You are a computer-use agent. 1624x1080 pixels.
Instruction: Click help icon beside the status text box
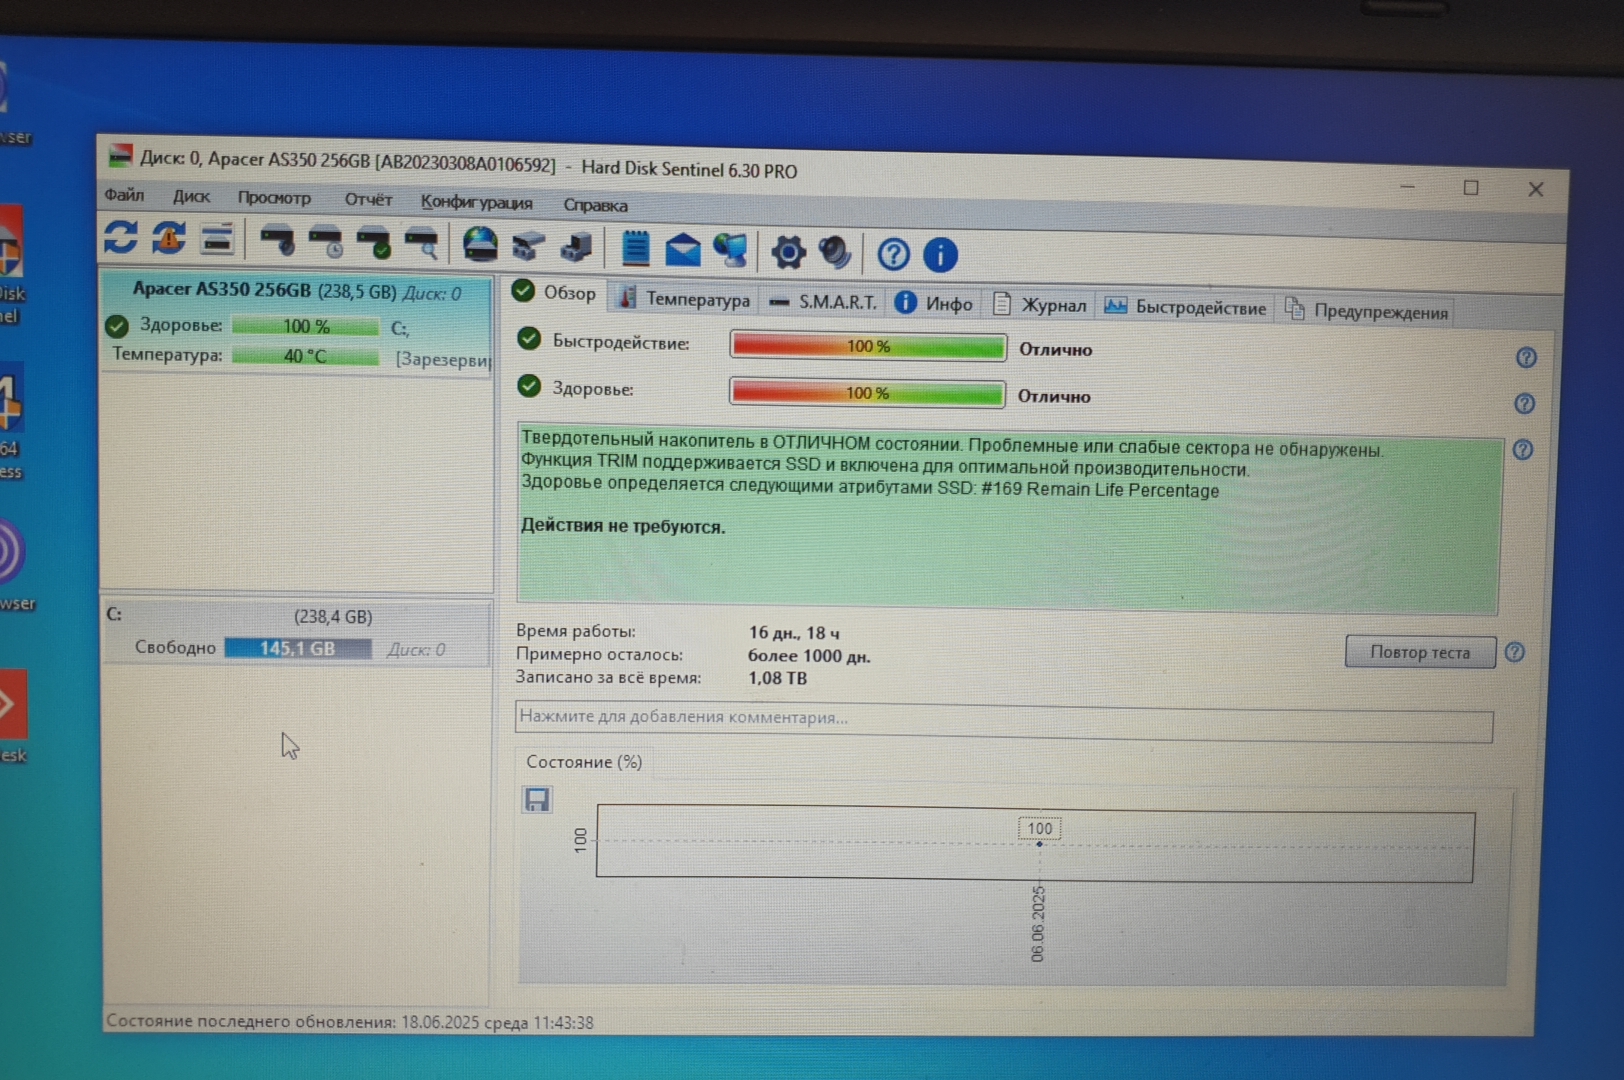click(x=1523, y=450)
